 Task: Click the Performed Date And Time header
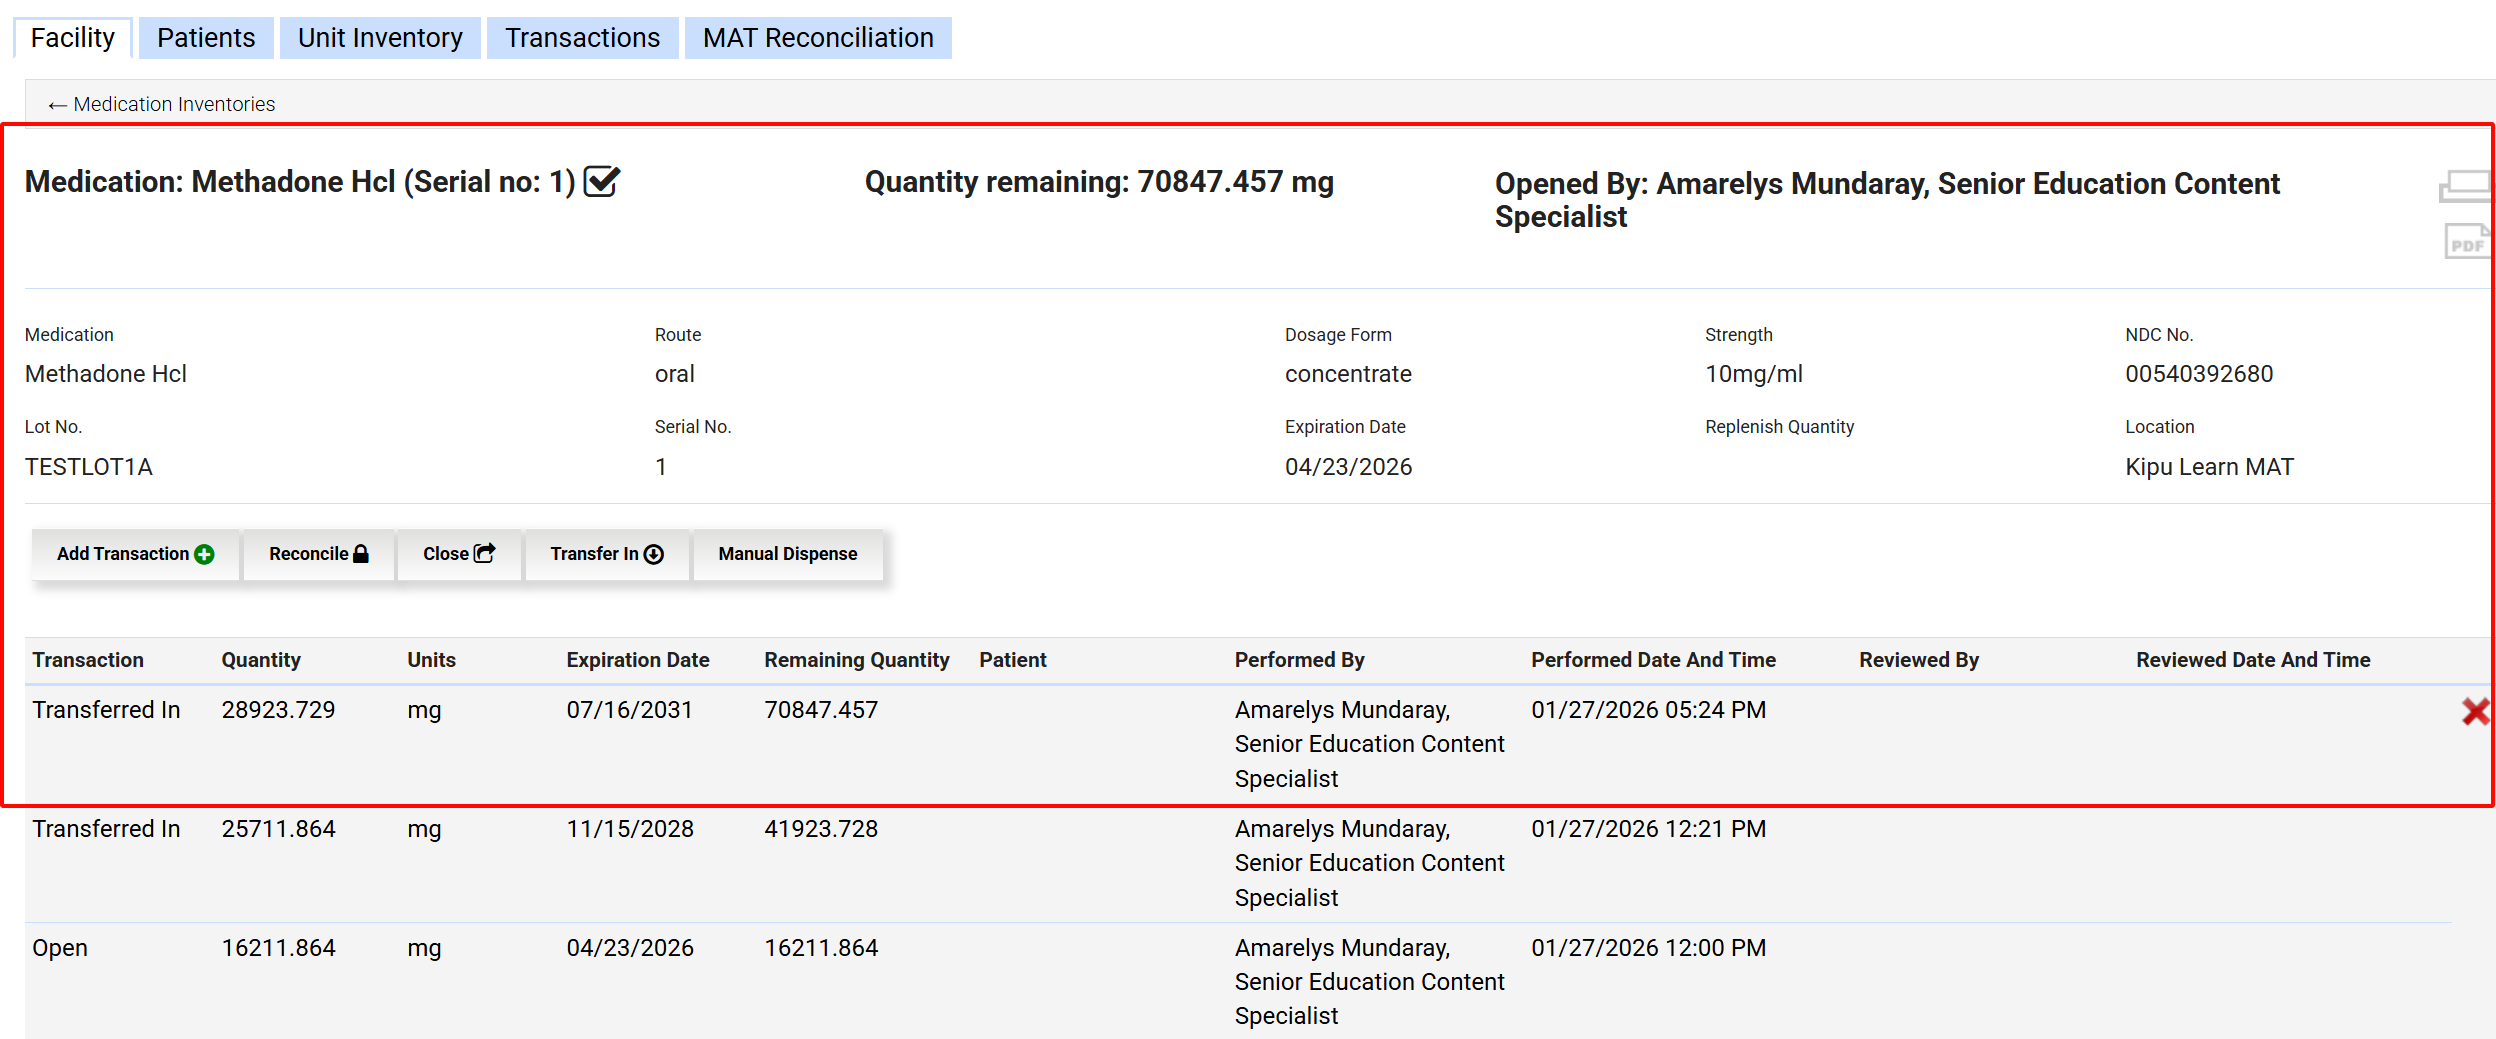pos(1652,660)
